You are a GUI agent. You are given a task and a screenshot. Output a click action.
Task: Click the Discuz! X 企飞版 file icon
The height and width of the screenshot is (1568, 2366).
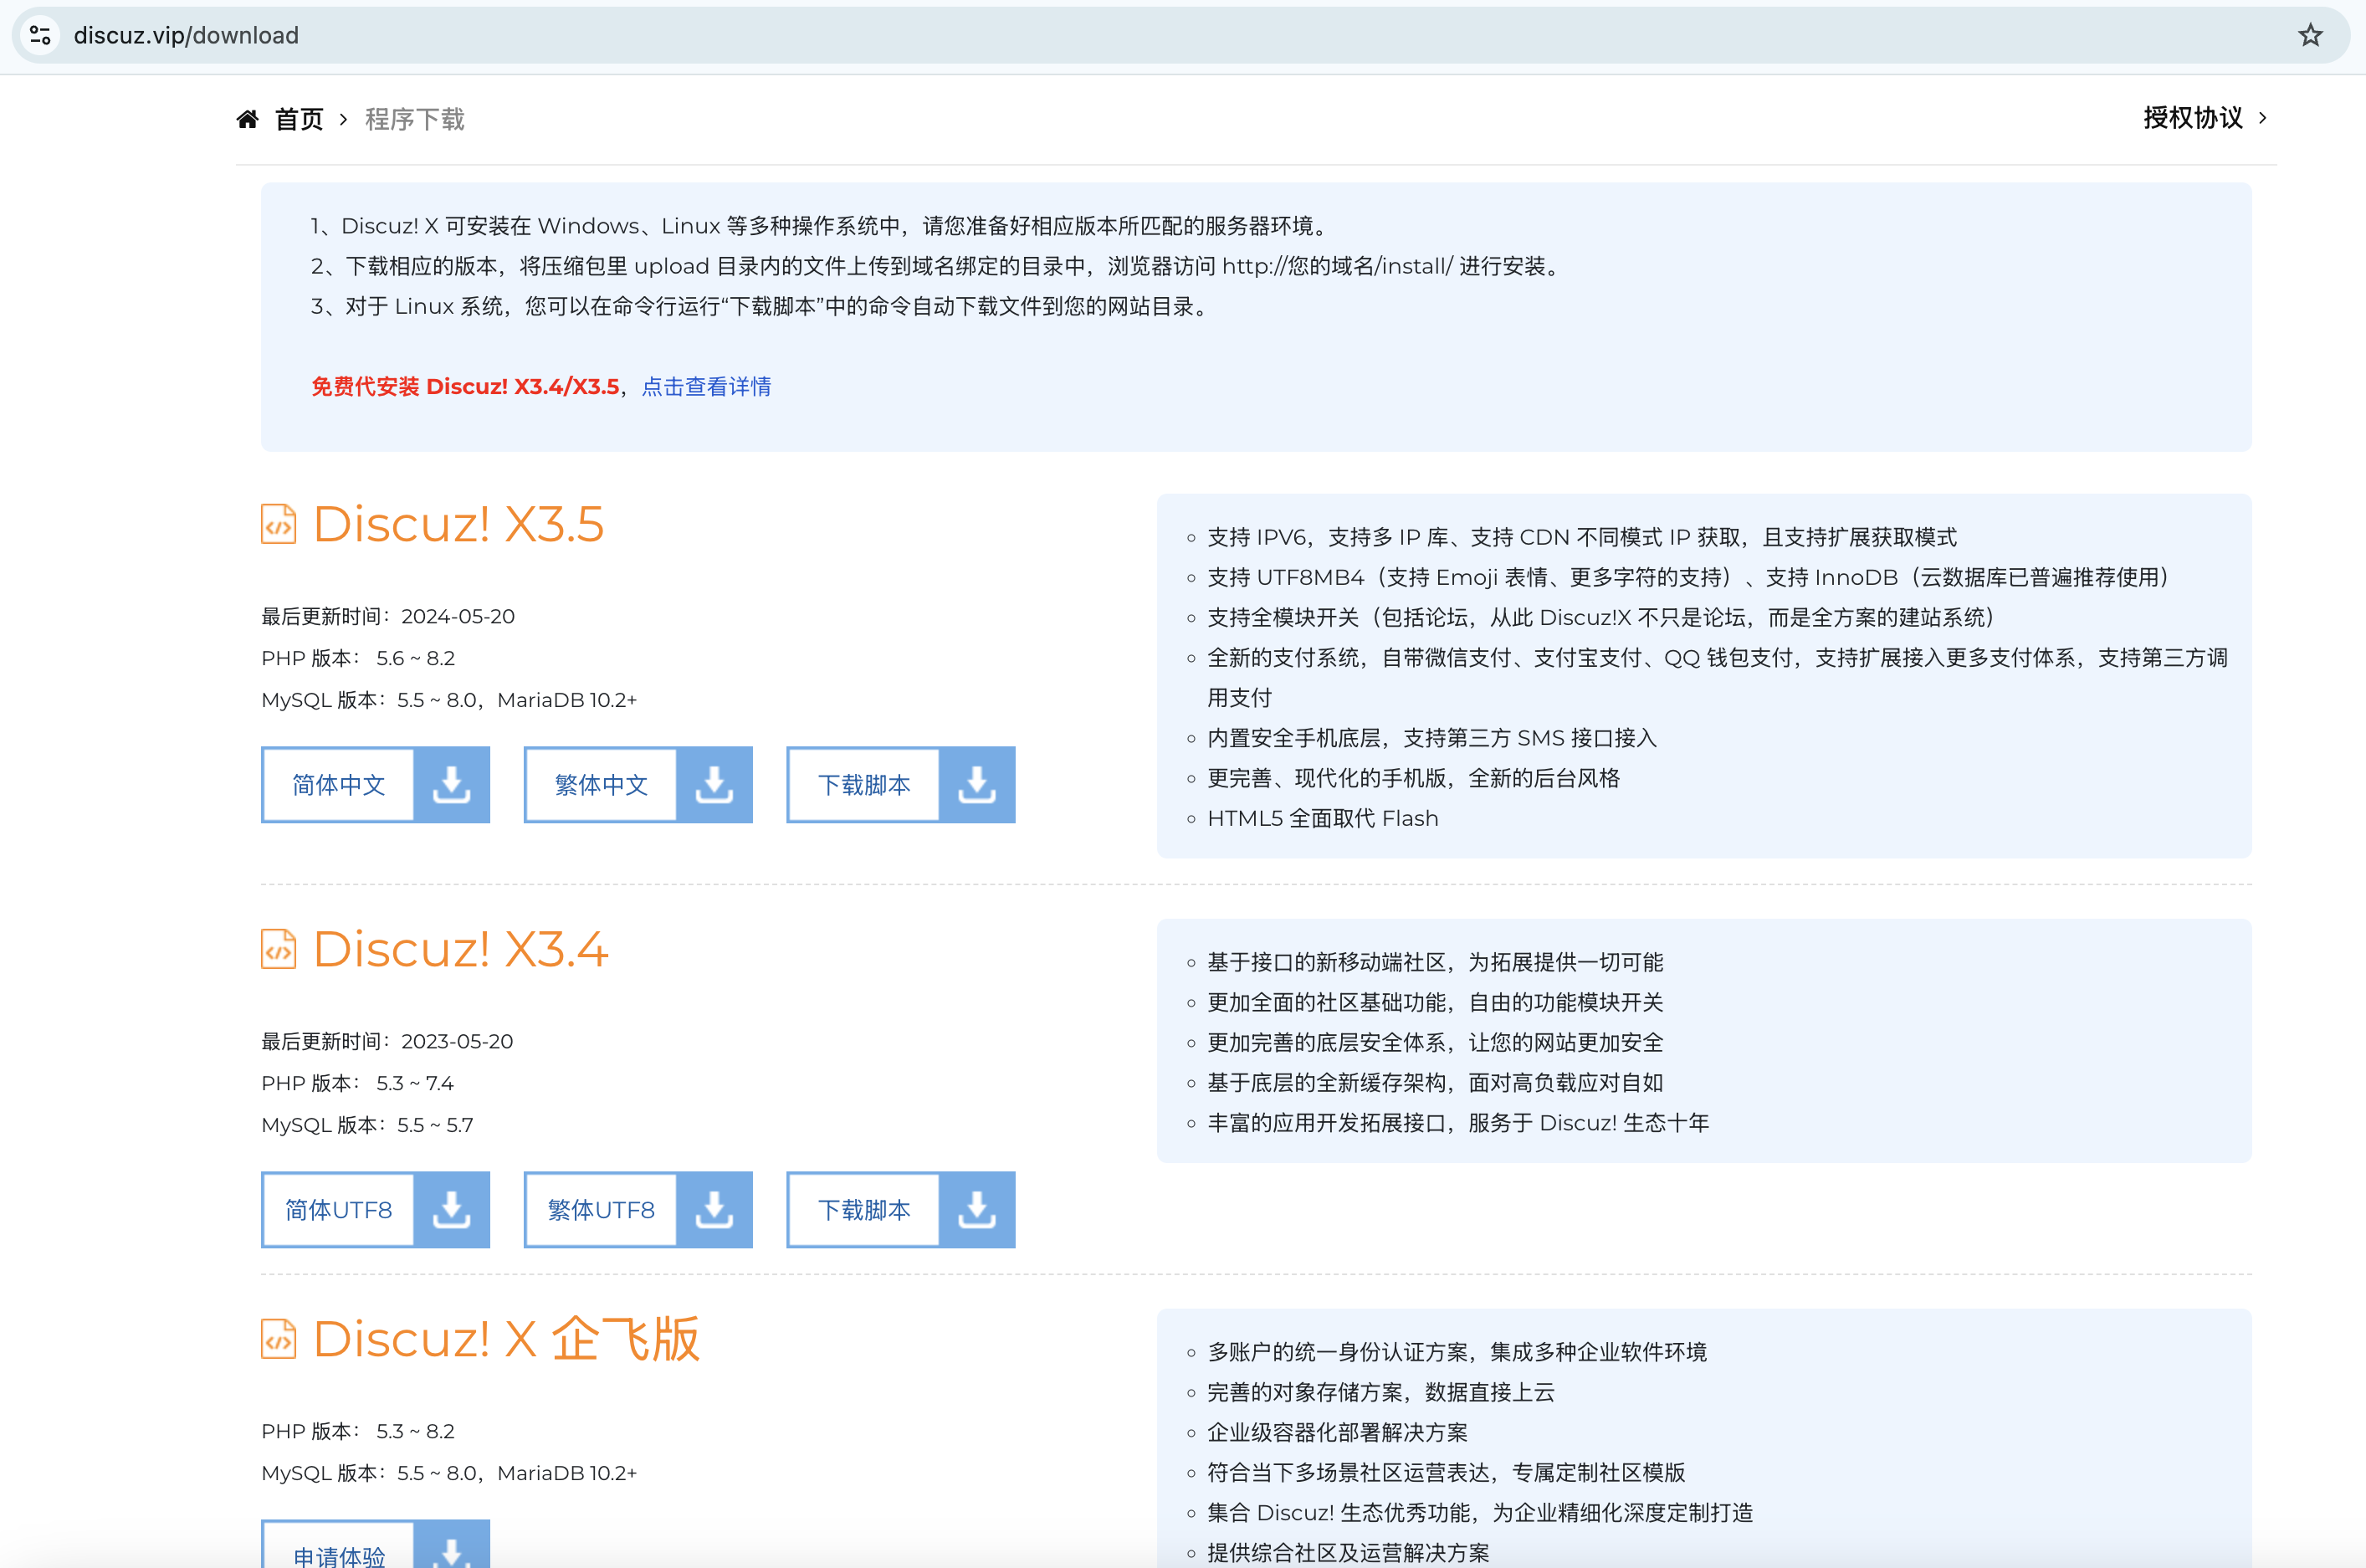click(279, 1339)
